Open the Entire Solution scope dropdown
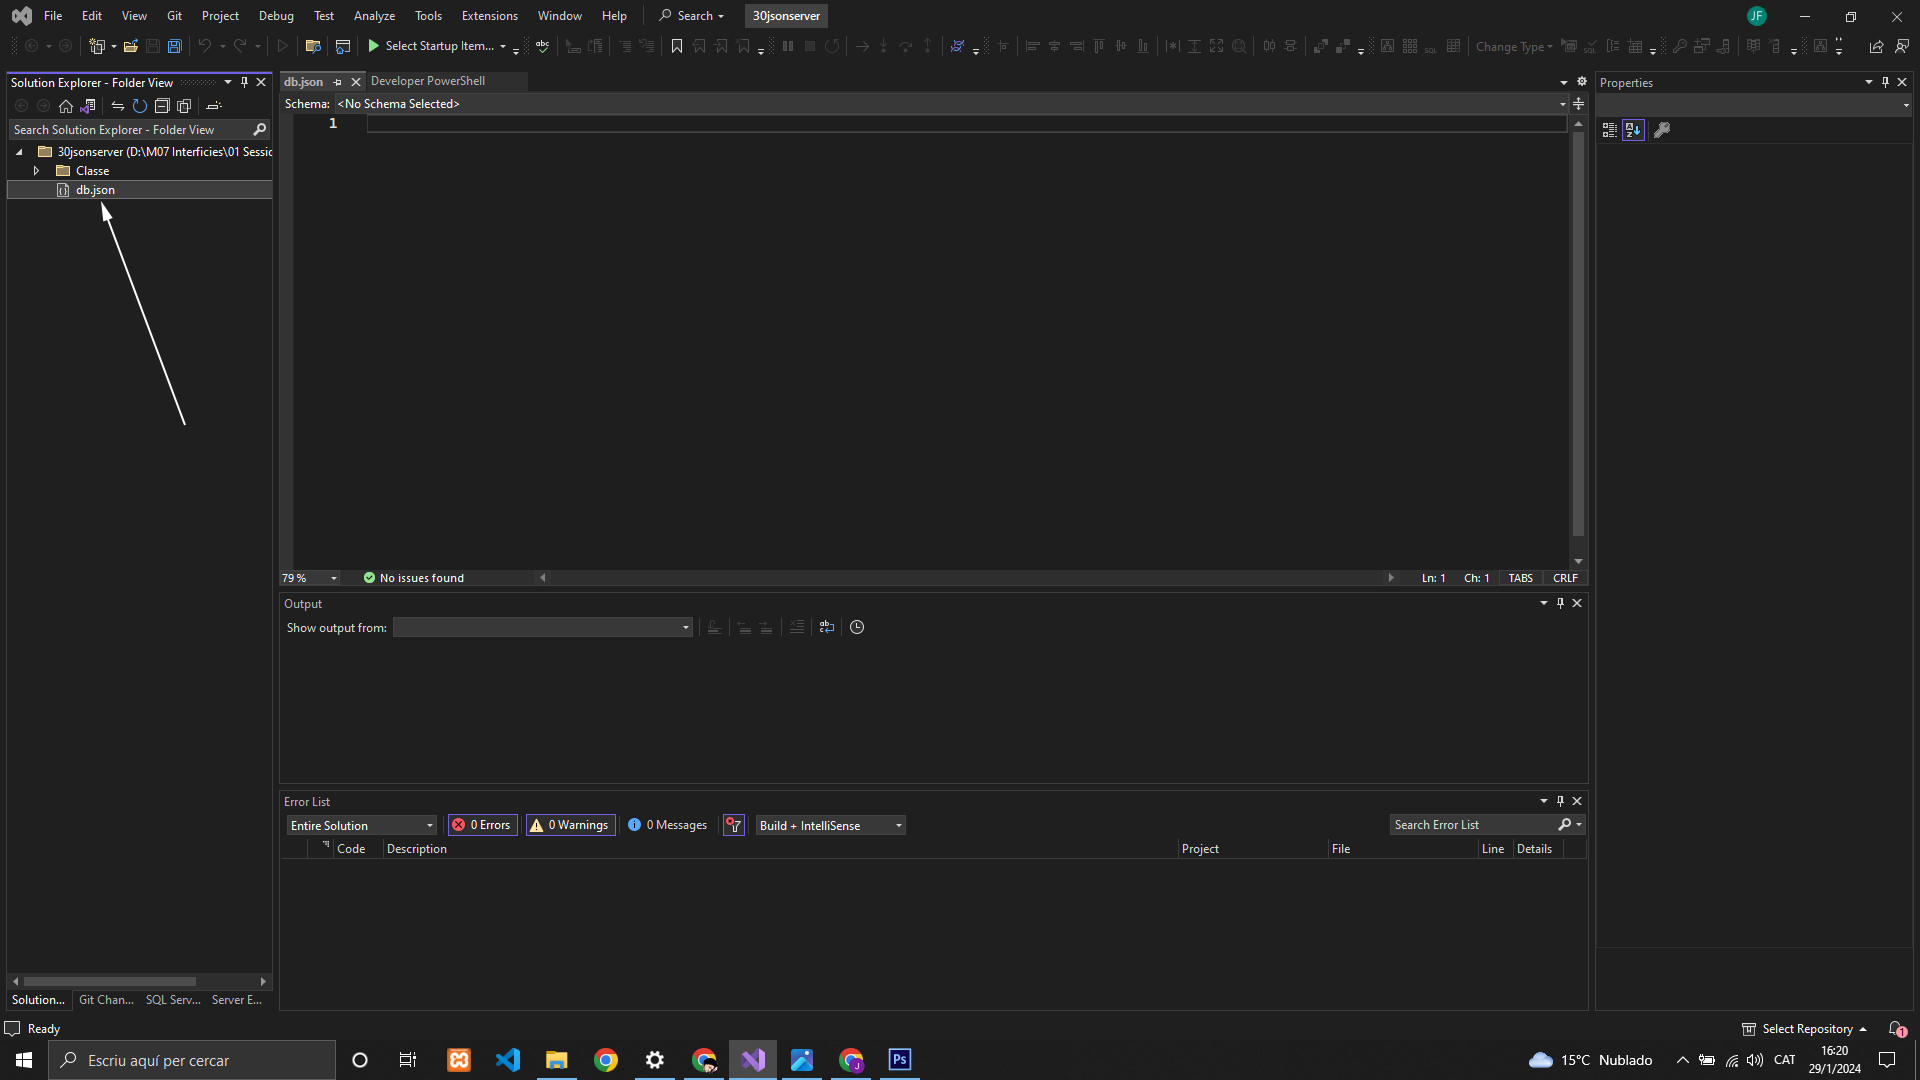 [361, 825]
